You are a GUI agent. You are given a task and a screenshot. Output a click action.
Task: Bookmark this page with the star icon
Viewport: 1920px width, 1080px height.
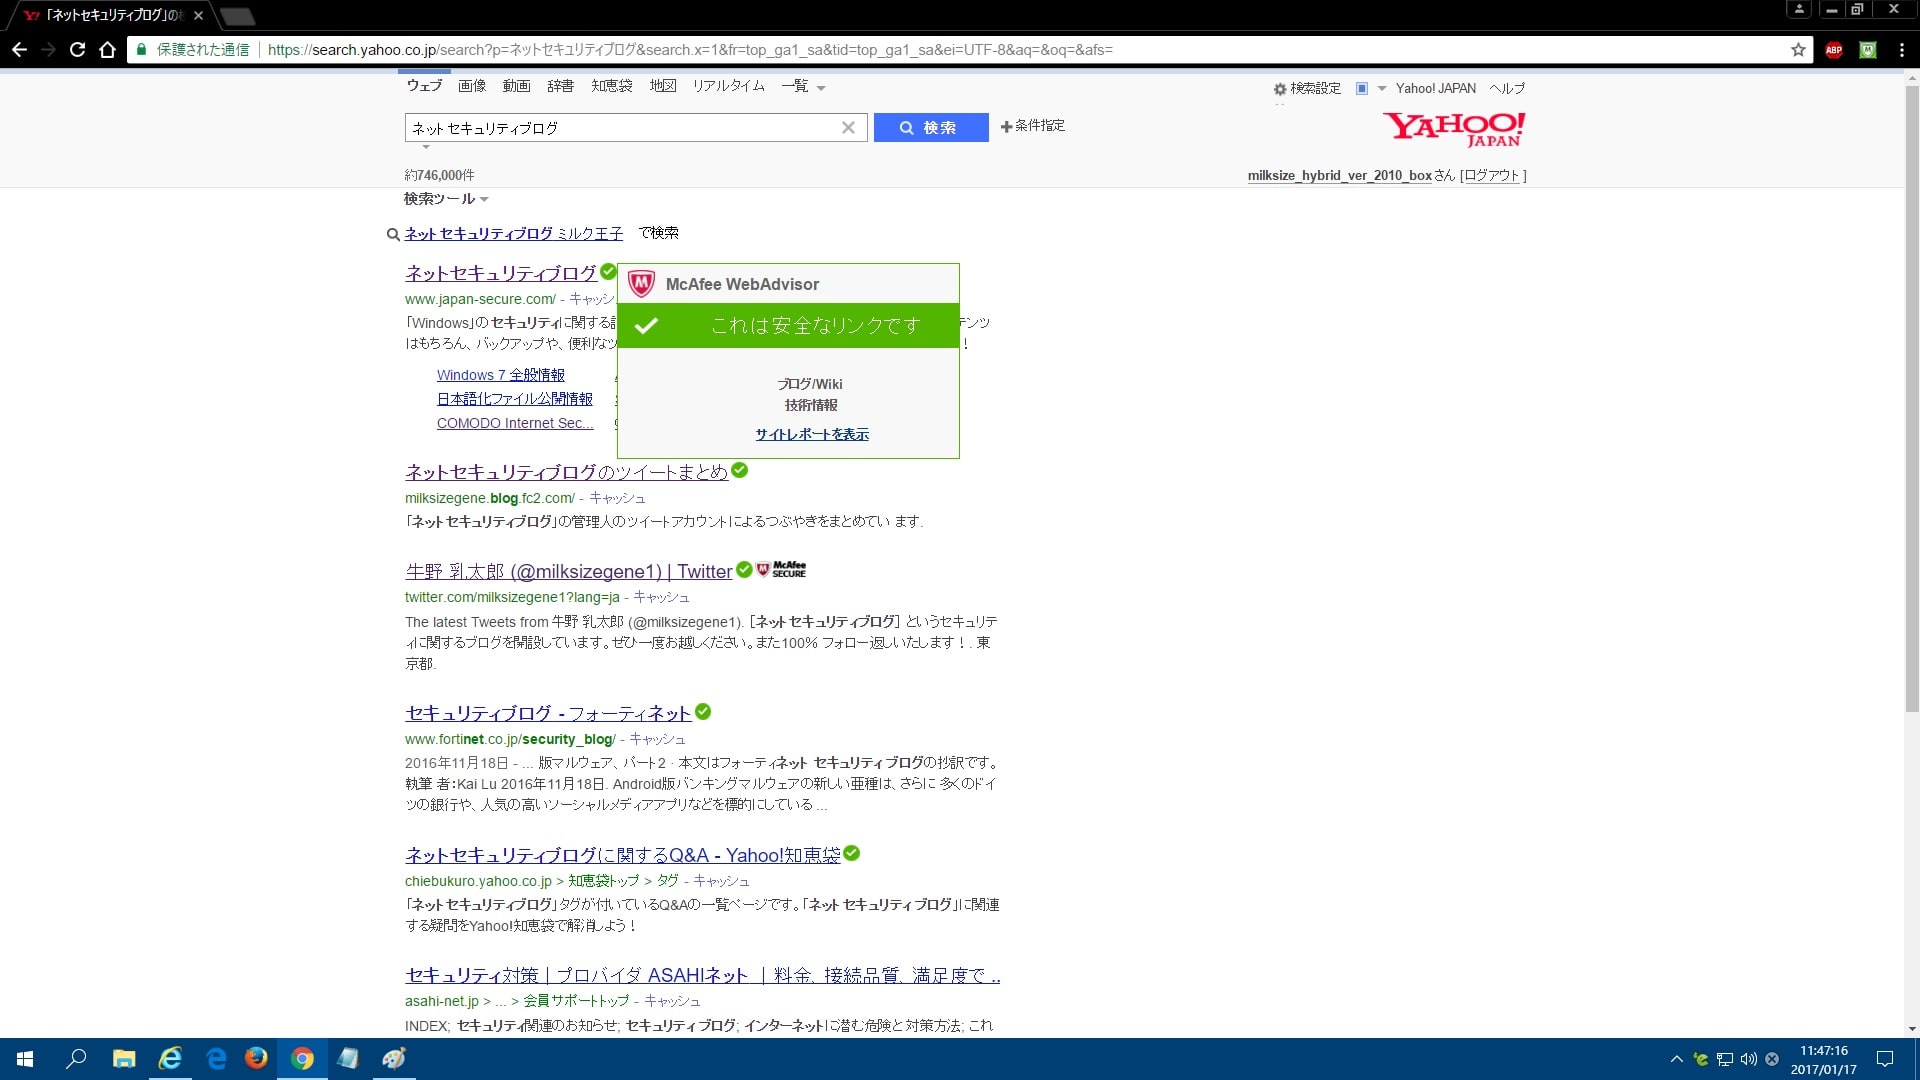(1798, 49)
